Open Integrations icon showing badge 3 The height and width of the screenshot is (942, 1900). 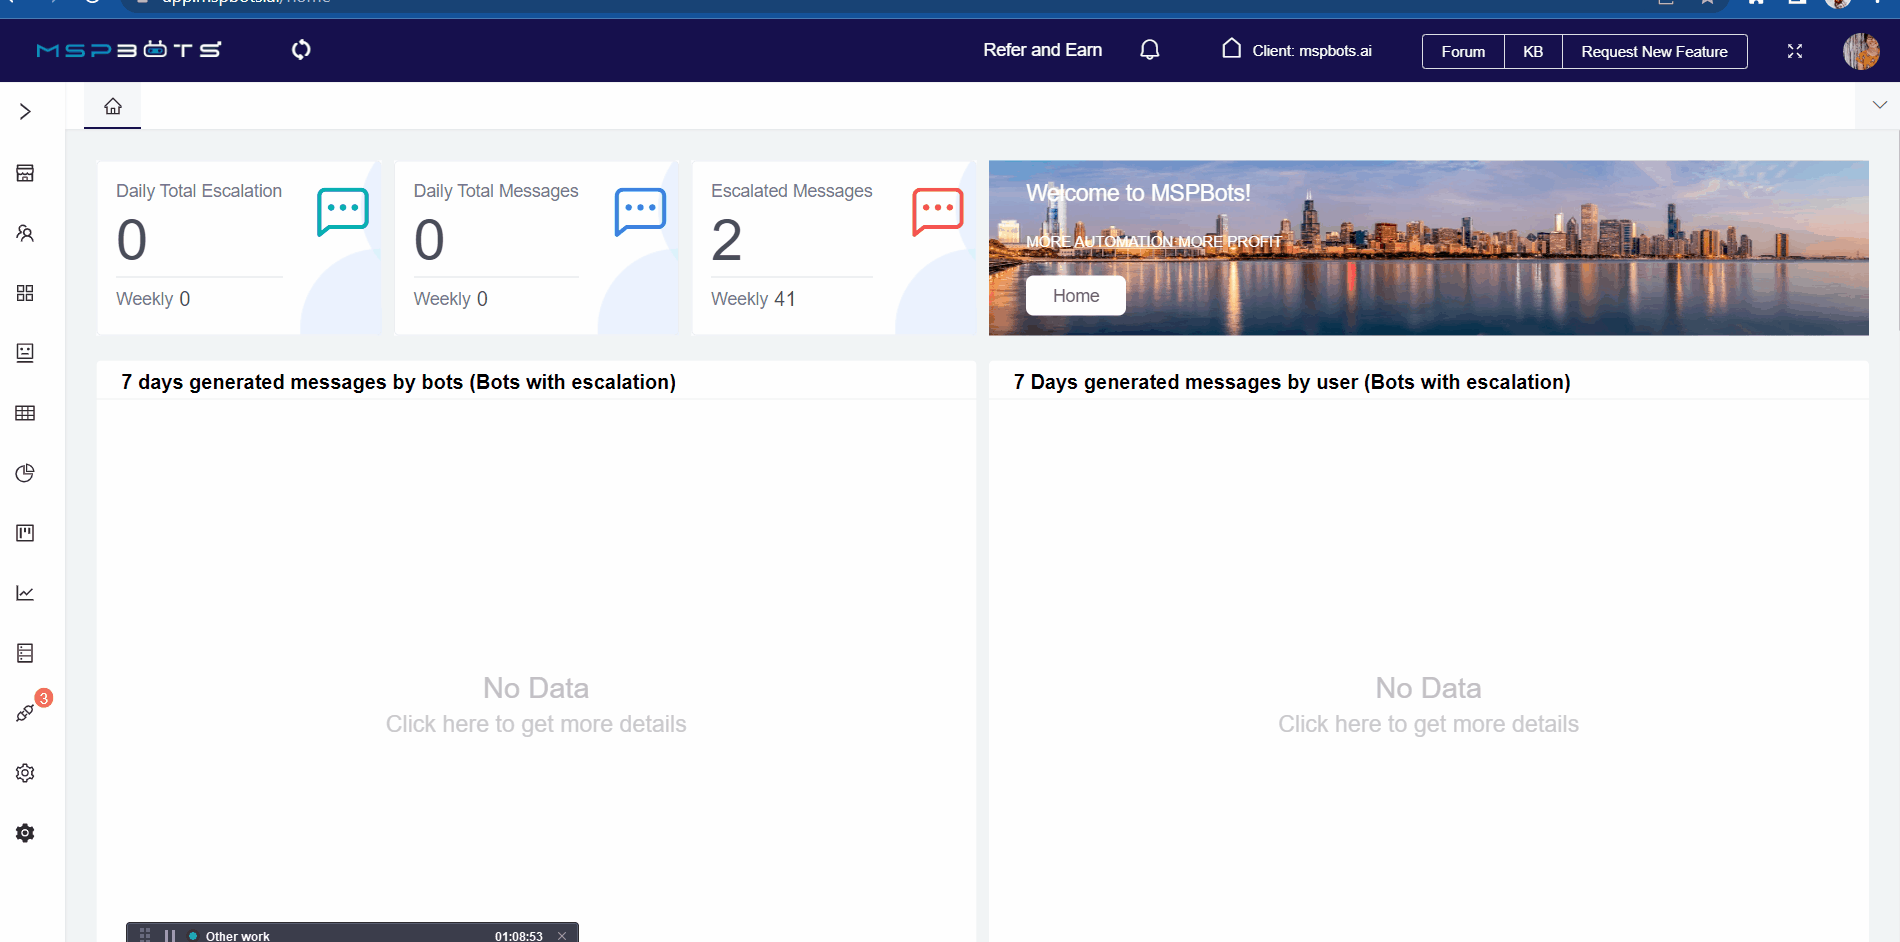(x=24, y=712)
